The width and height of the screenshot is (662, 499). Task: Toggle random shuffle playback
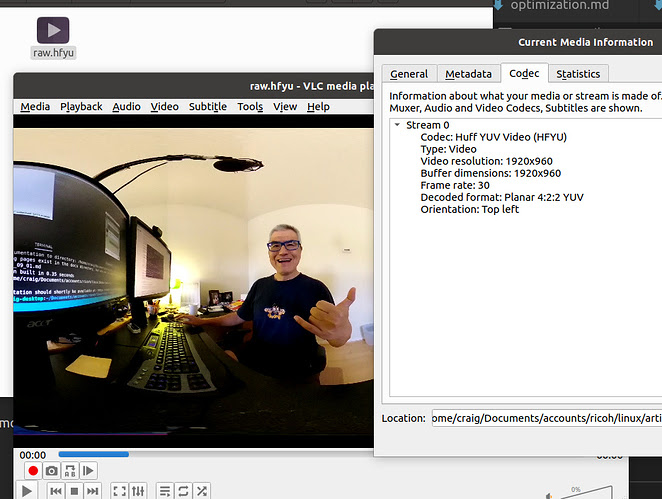(202, 491)
